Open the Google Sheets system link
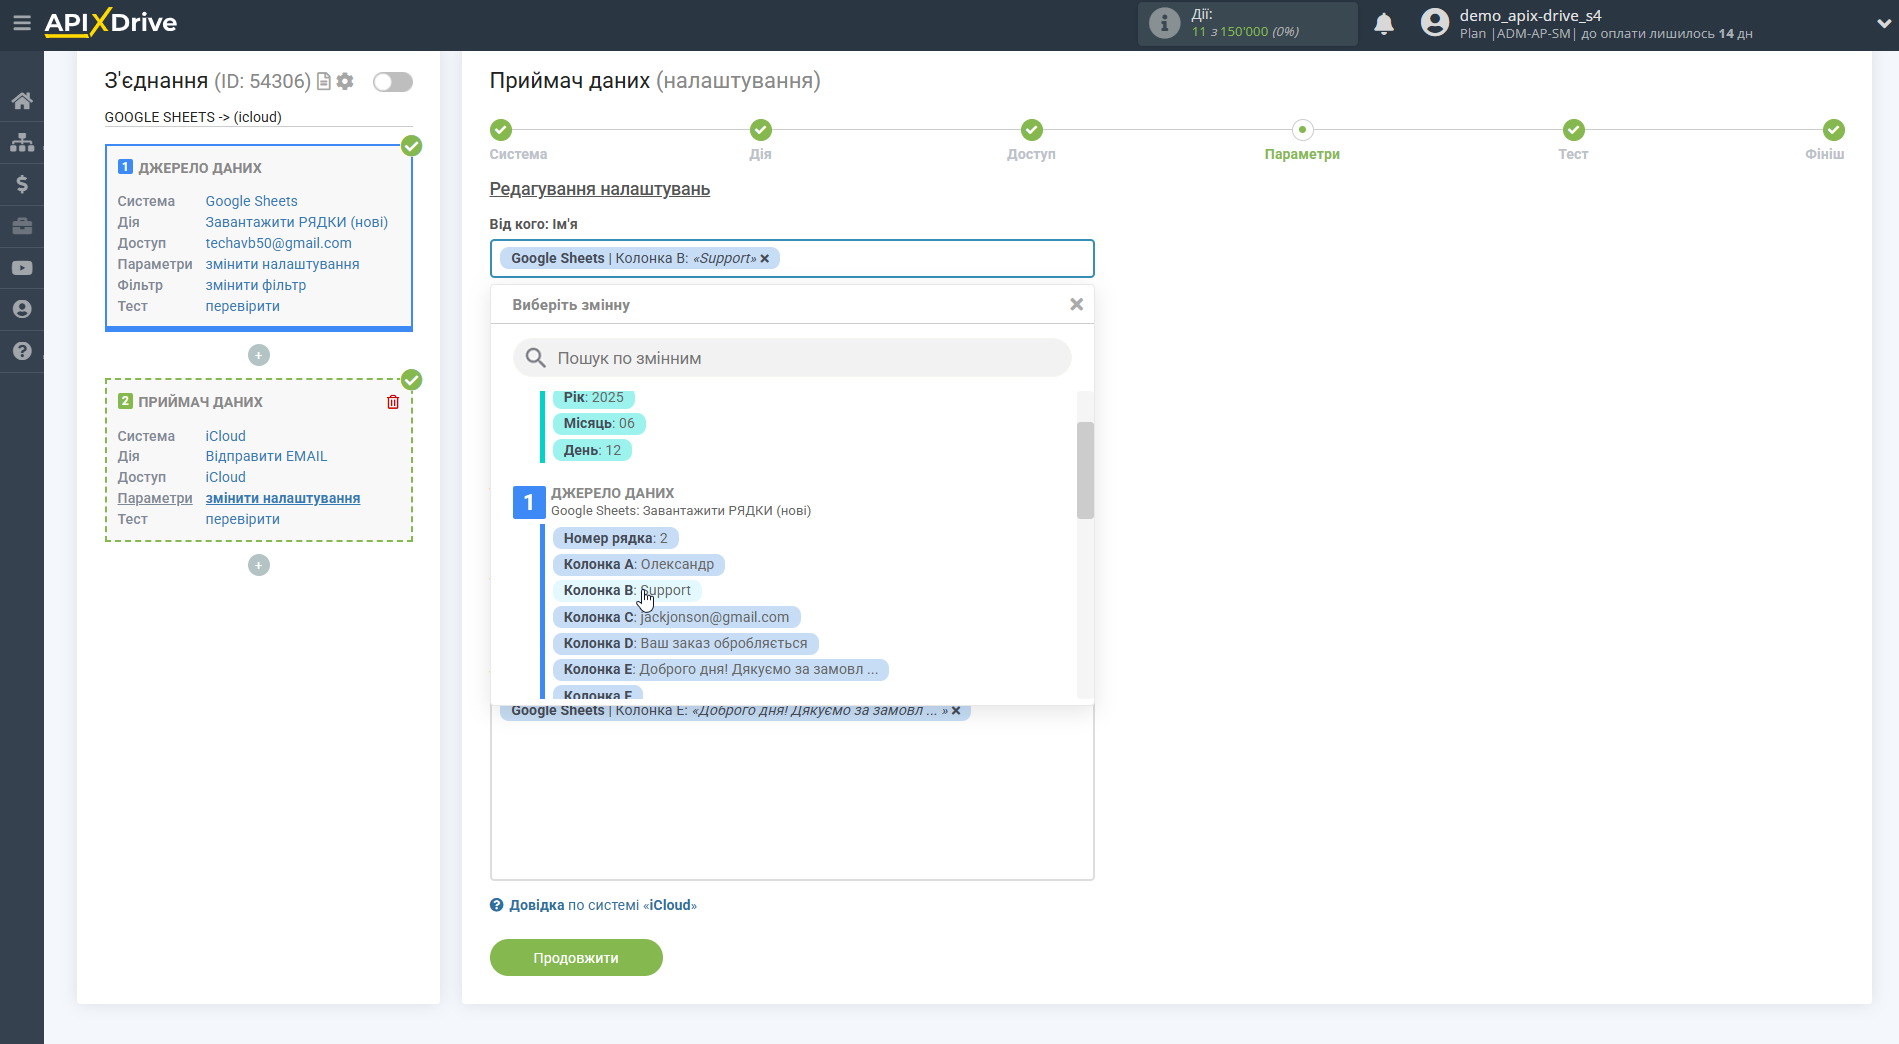The image size is (1899, 1044). pos(251,201)
